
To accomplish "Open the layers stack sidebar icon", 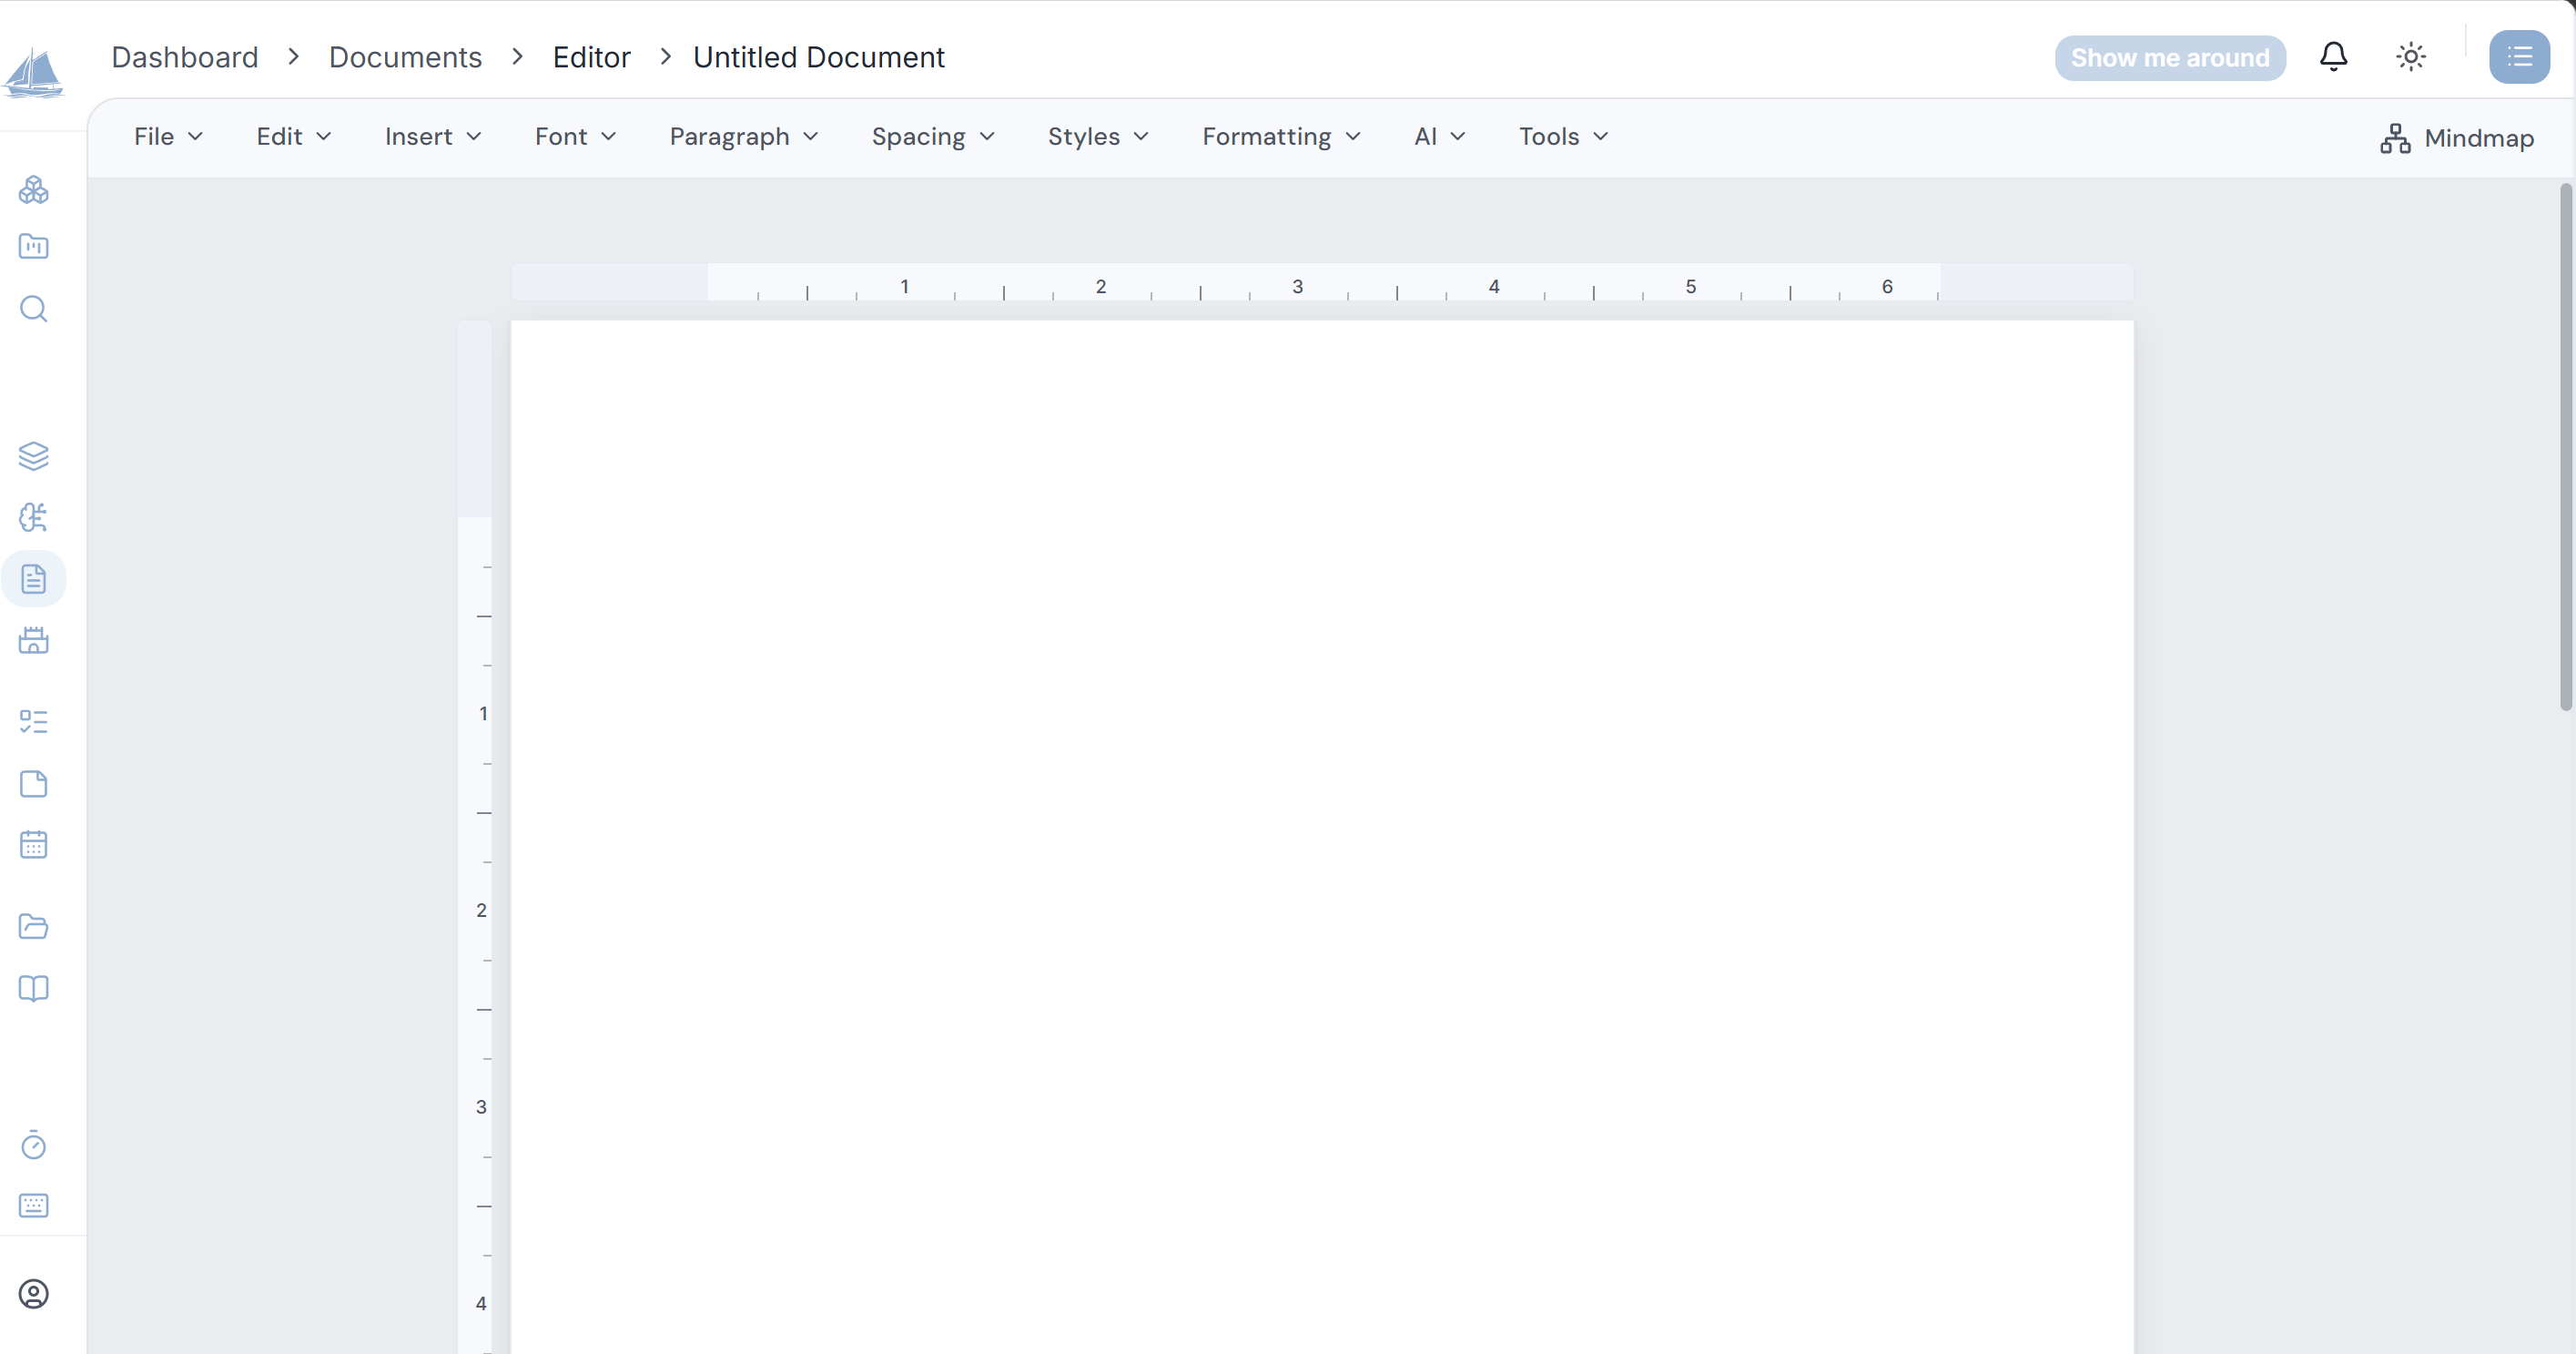I will 34,456.
